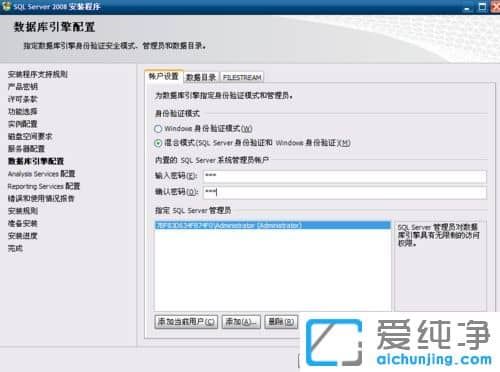Screen dimensions: 500x372
Task: Close the SQL Server 2008 setup window
Action: click(x=495, y=7)
